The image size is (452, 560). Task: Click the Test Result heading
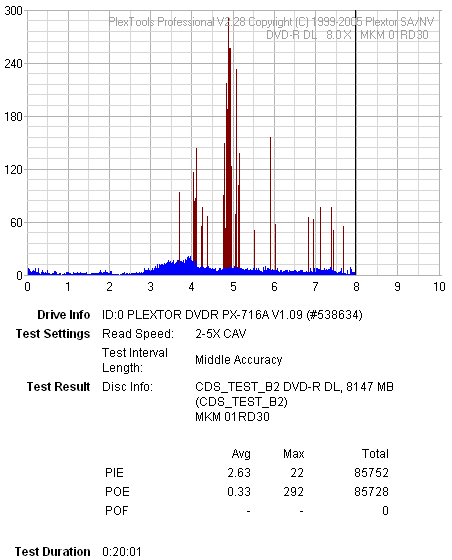coord(59,386)
